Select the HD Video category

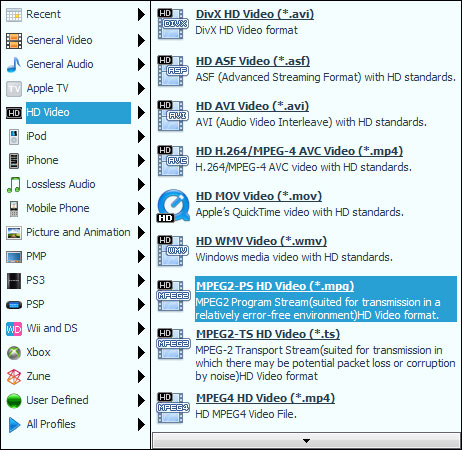tap(78, 113)
